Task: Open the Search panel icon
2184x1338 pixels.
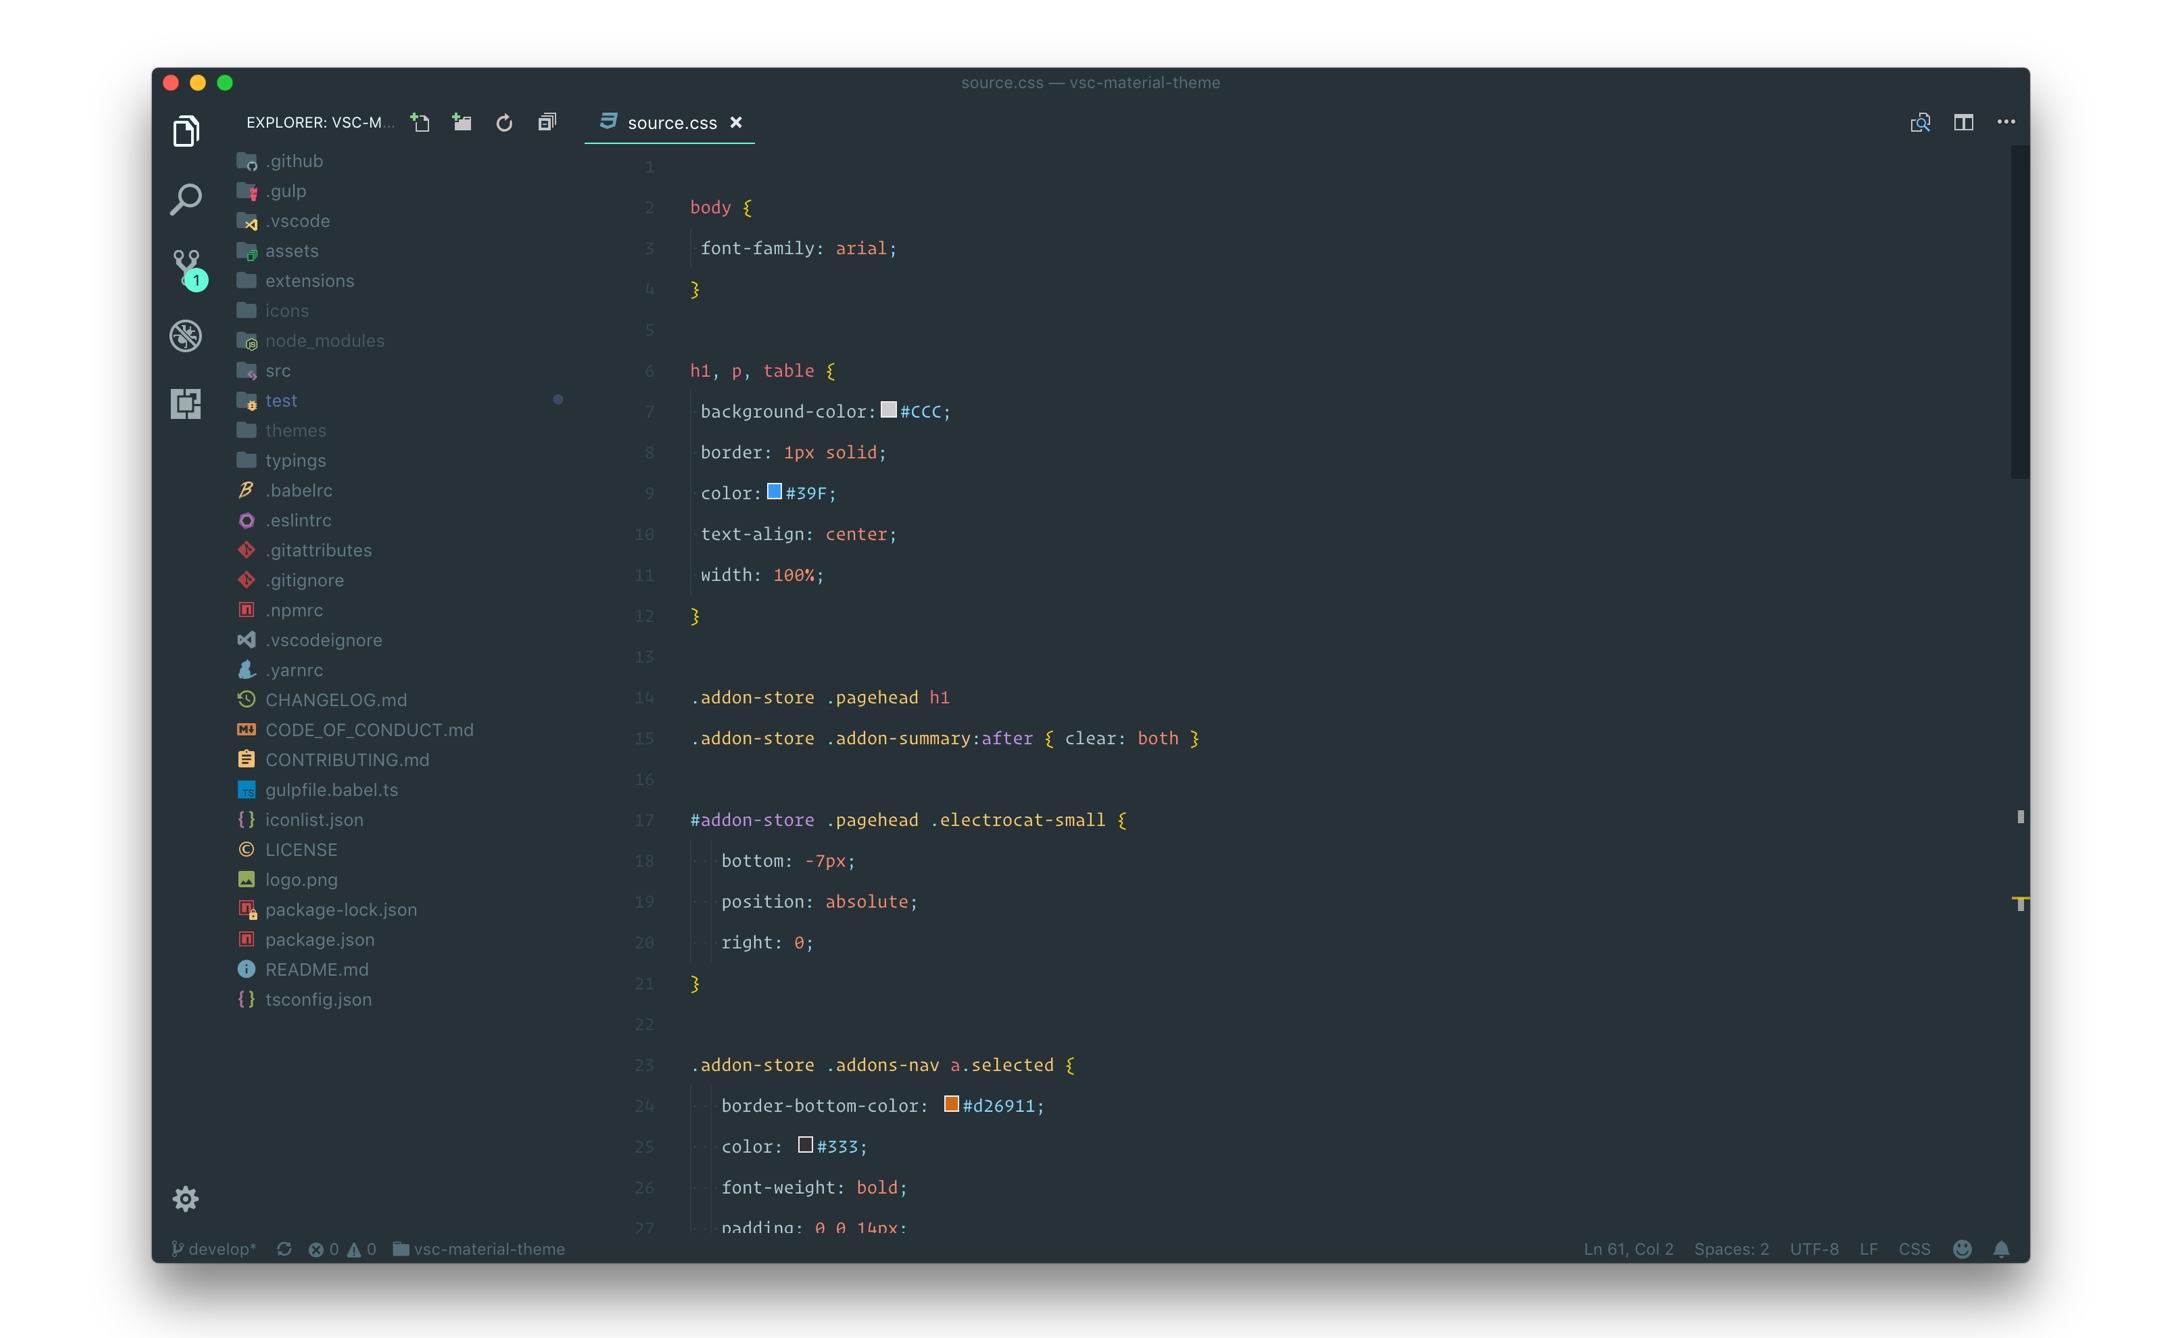Action: click(186, 198)
